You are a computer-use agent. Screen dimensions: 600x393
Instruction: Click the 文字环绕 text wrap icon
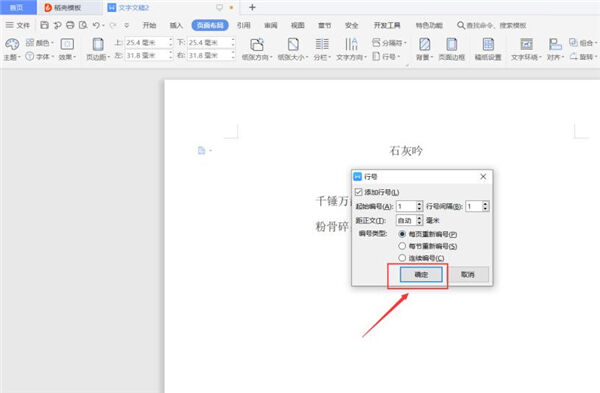point(526,44)
